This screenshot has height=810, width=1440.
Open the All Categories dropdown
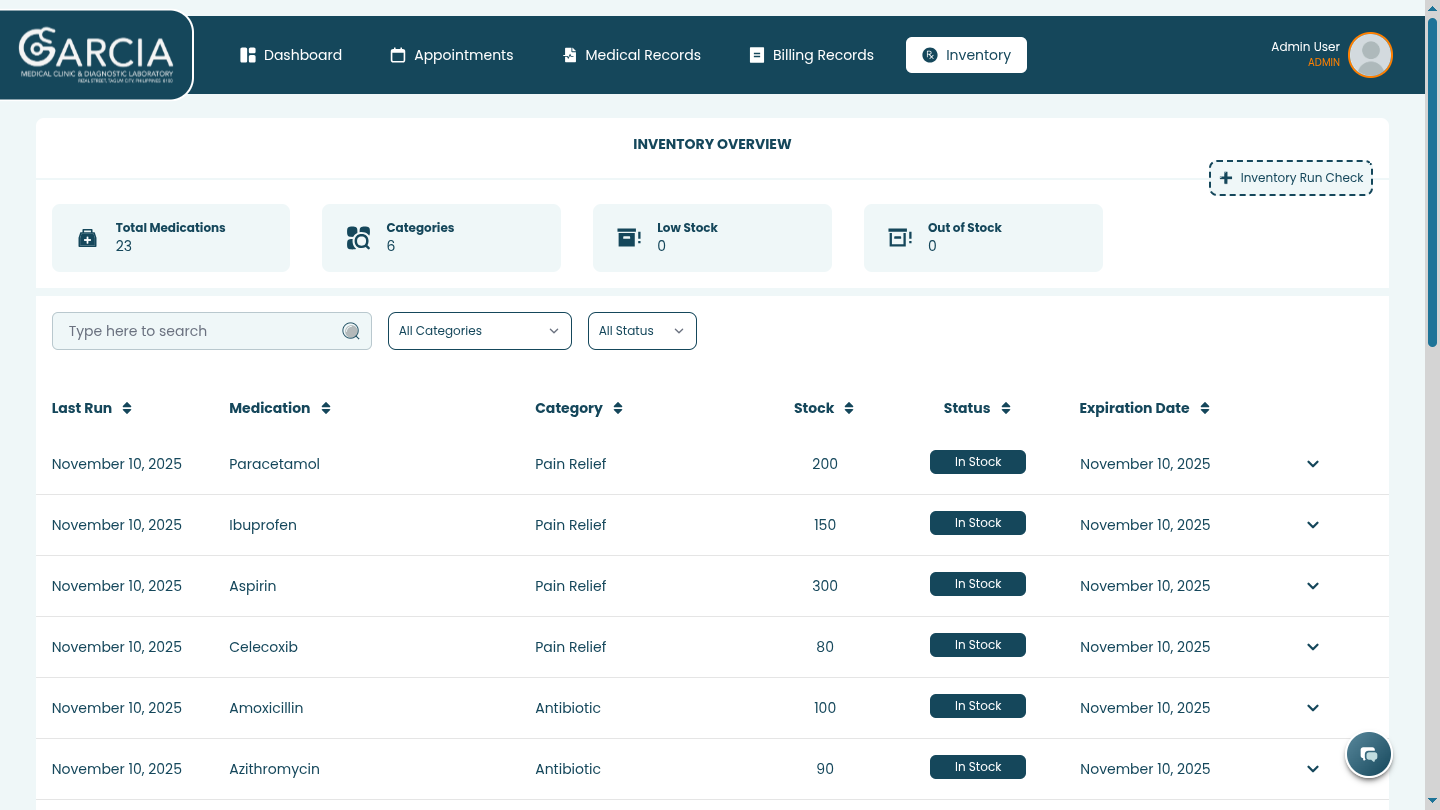(479, 331)
